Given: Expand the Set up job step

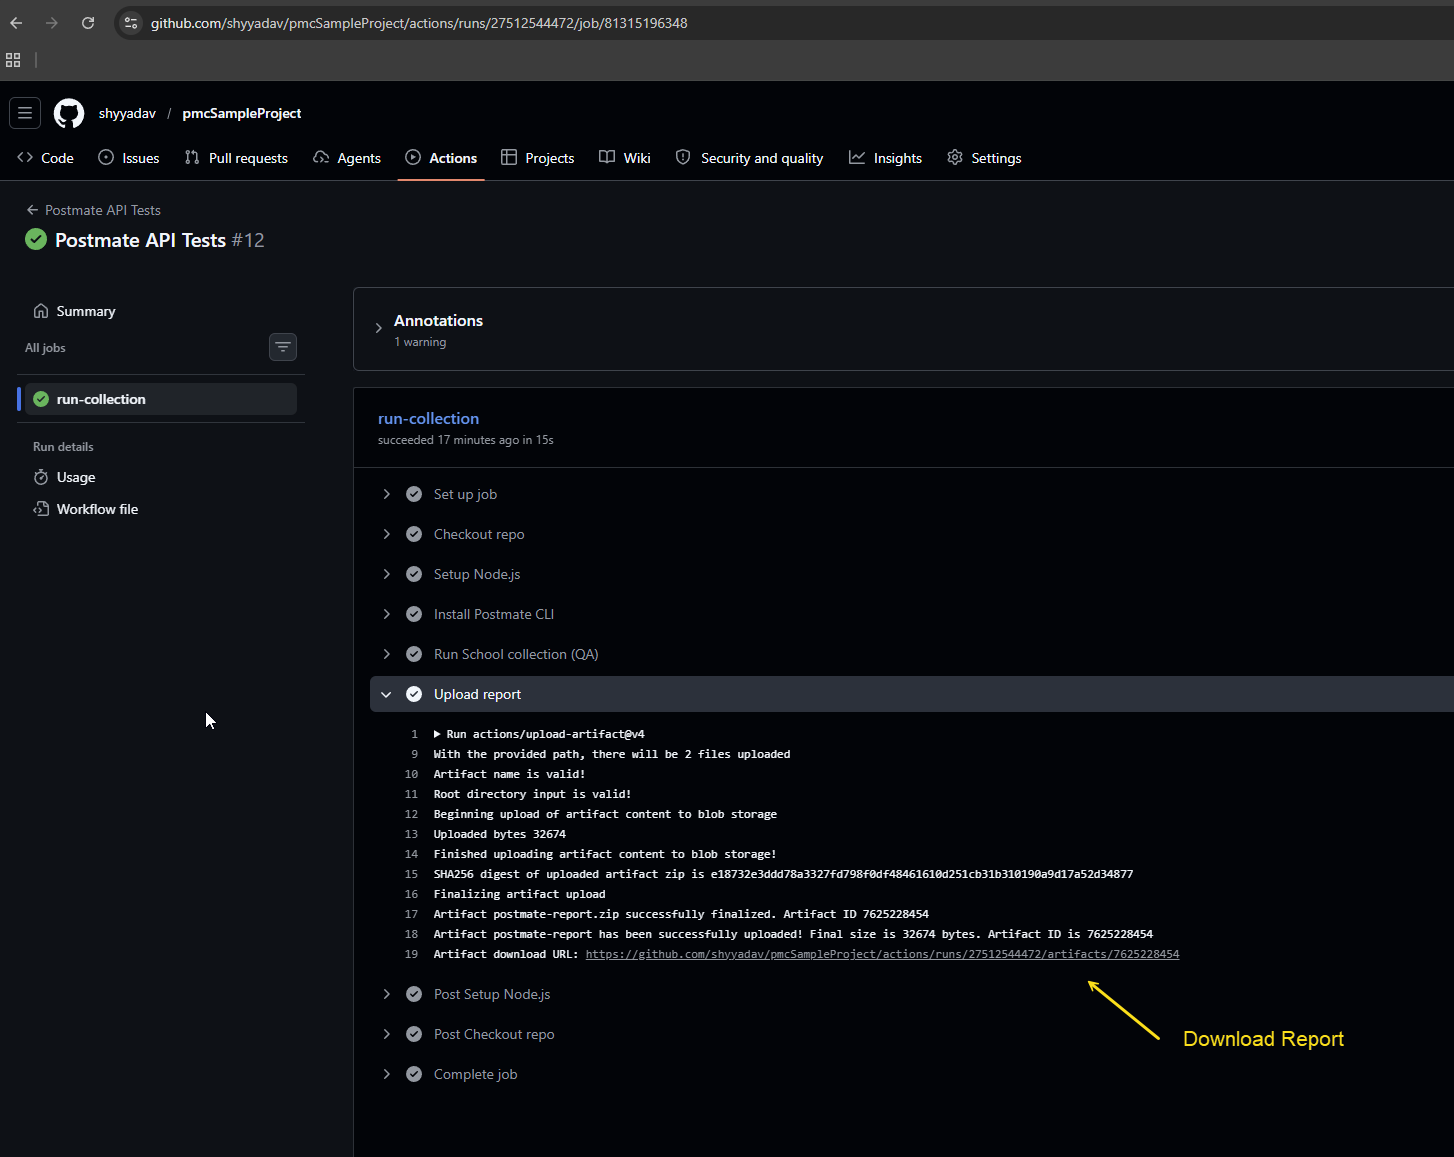Looking at the screenshot, I should click(386, 494).
